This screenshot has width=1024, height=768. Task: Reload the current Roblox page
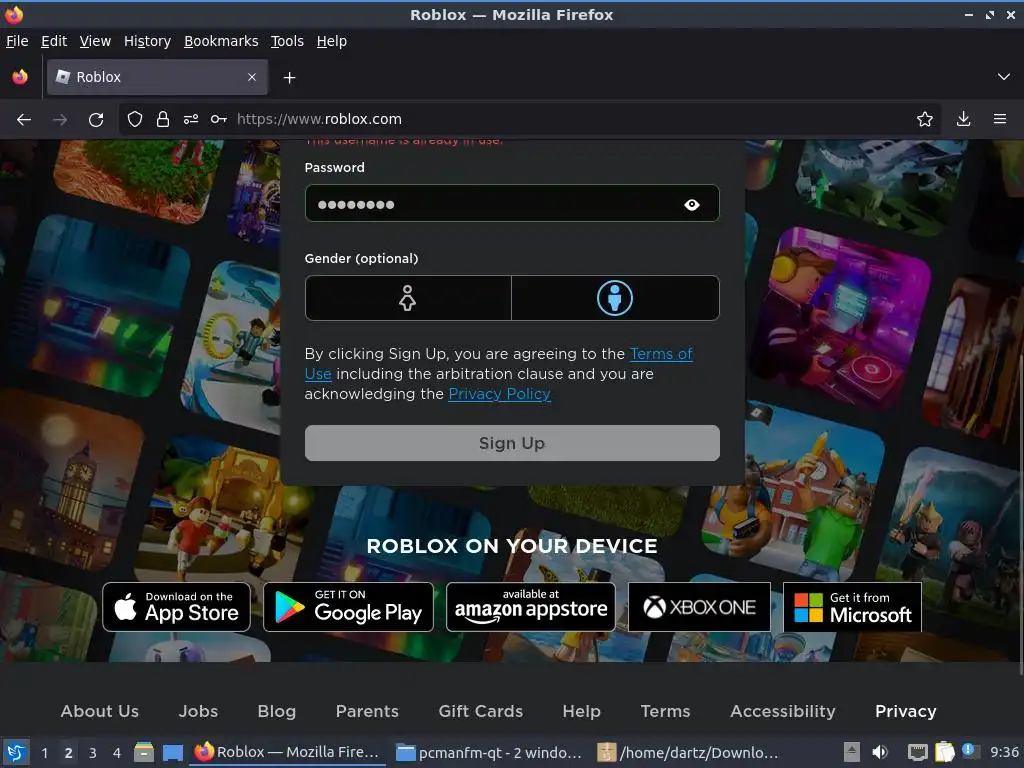coord(96,120)
